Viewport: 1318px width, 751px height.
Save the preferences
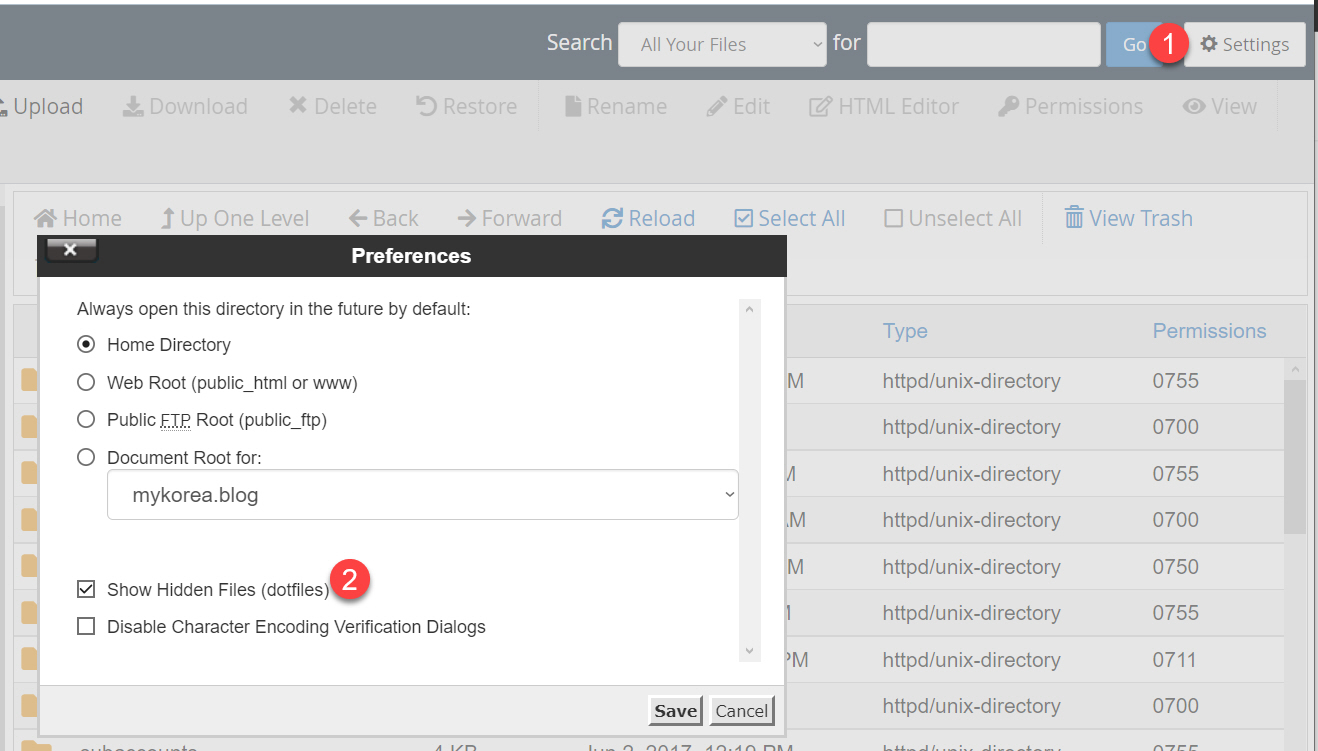pos(675,711)
